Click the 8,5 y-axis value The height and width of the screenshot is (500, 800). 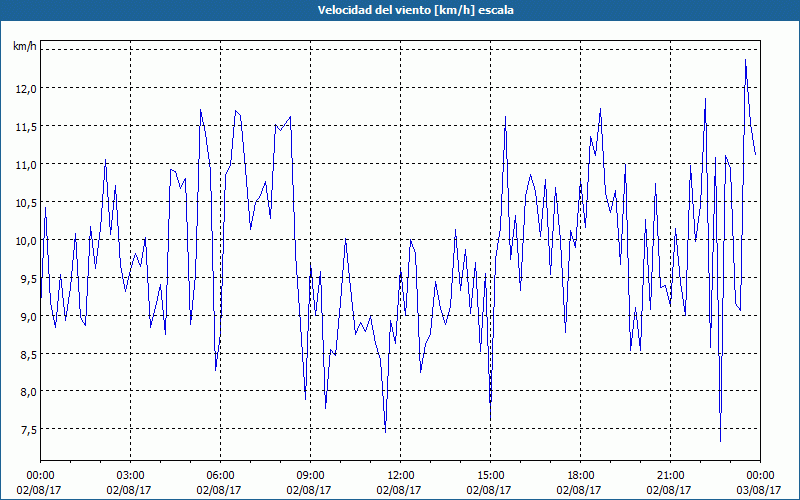coord(29,354)
